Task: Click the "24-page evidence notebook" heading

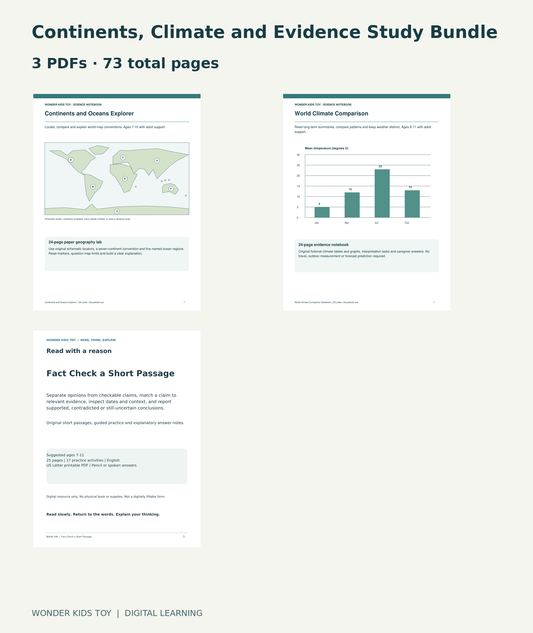Action: [x=323, y=245]
